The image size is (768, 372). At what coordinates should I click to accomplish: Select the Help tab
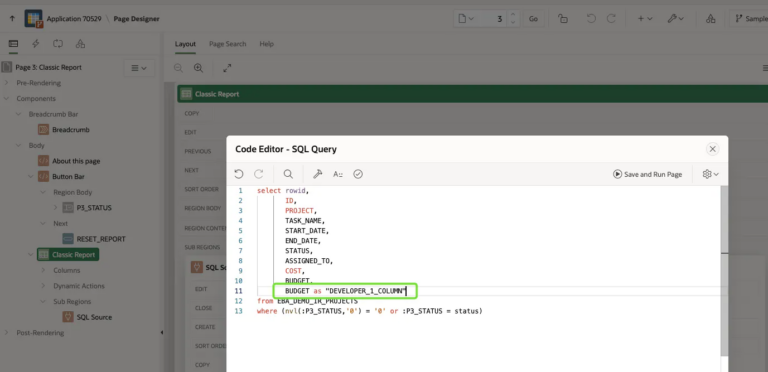(266, 44)
